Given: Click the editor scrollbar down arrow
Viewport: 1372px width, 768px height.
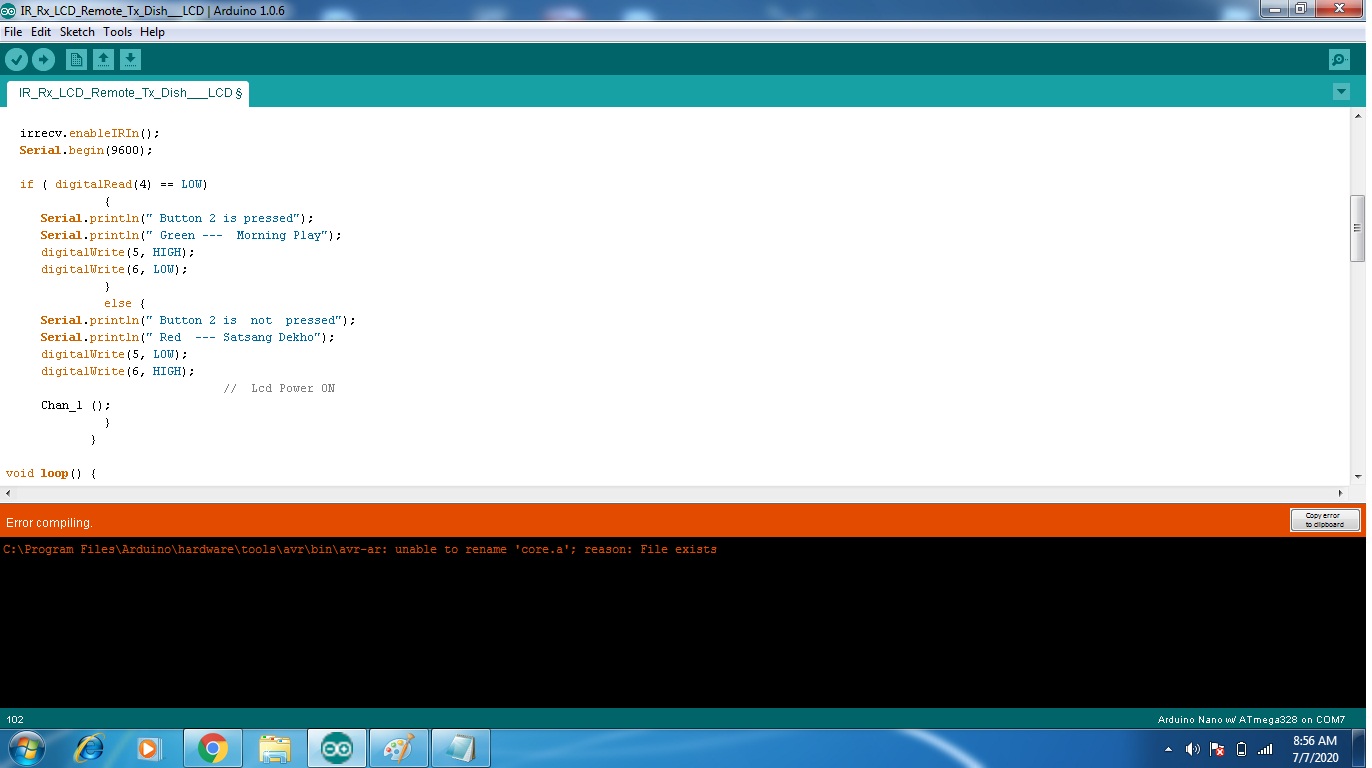Looking at the screenshot, I should pyautogui.click(x=1357, y=477).
